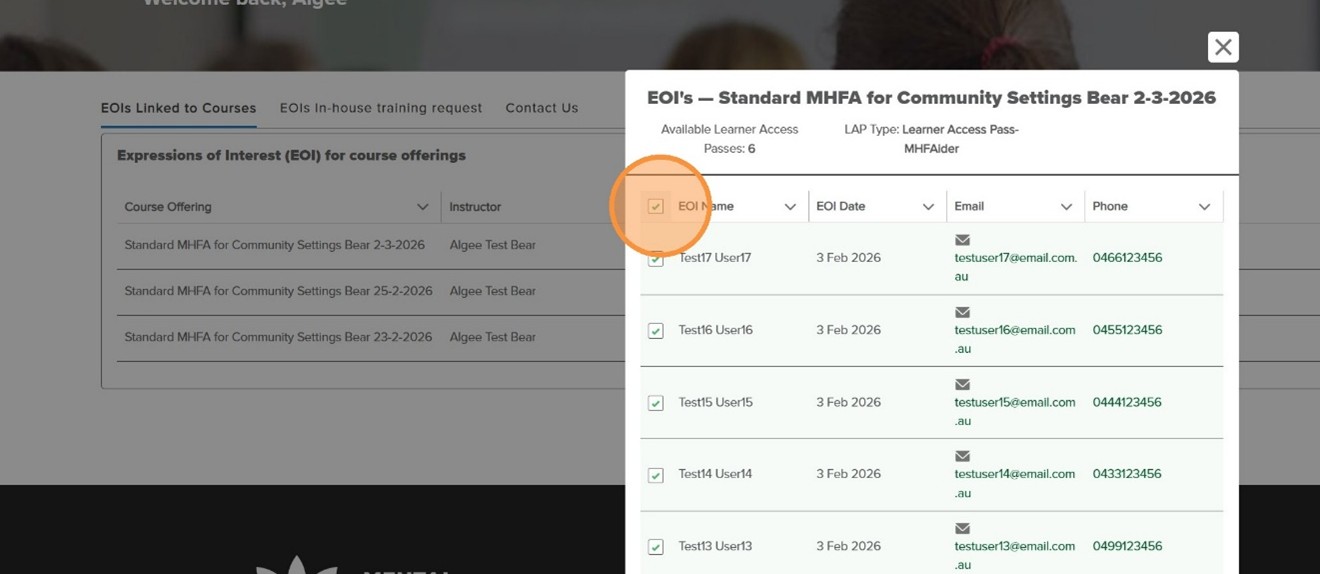Viewport: 1320px width, 574px height.
Task: Click the envelope icon for Test15 User15
Action: (962, 384)
